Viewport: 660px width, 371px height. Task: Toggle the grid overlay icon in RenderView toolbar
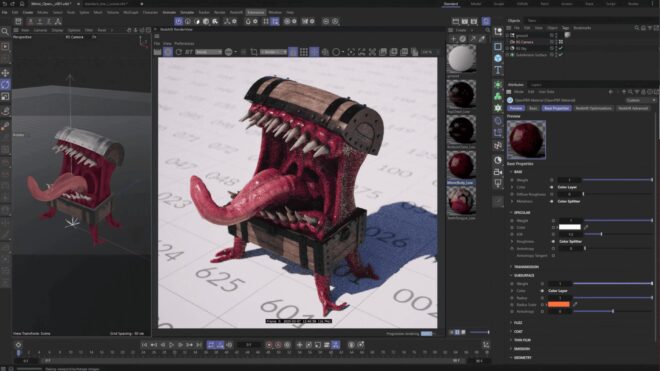(x=303, y=52)
